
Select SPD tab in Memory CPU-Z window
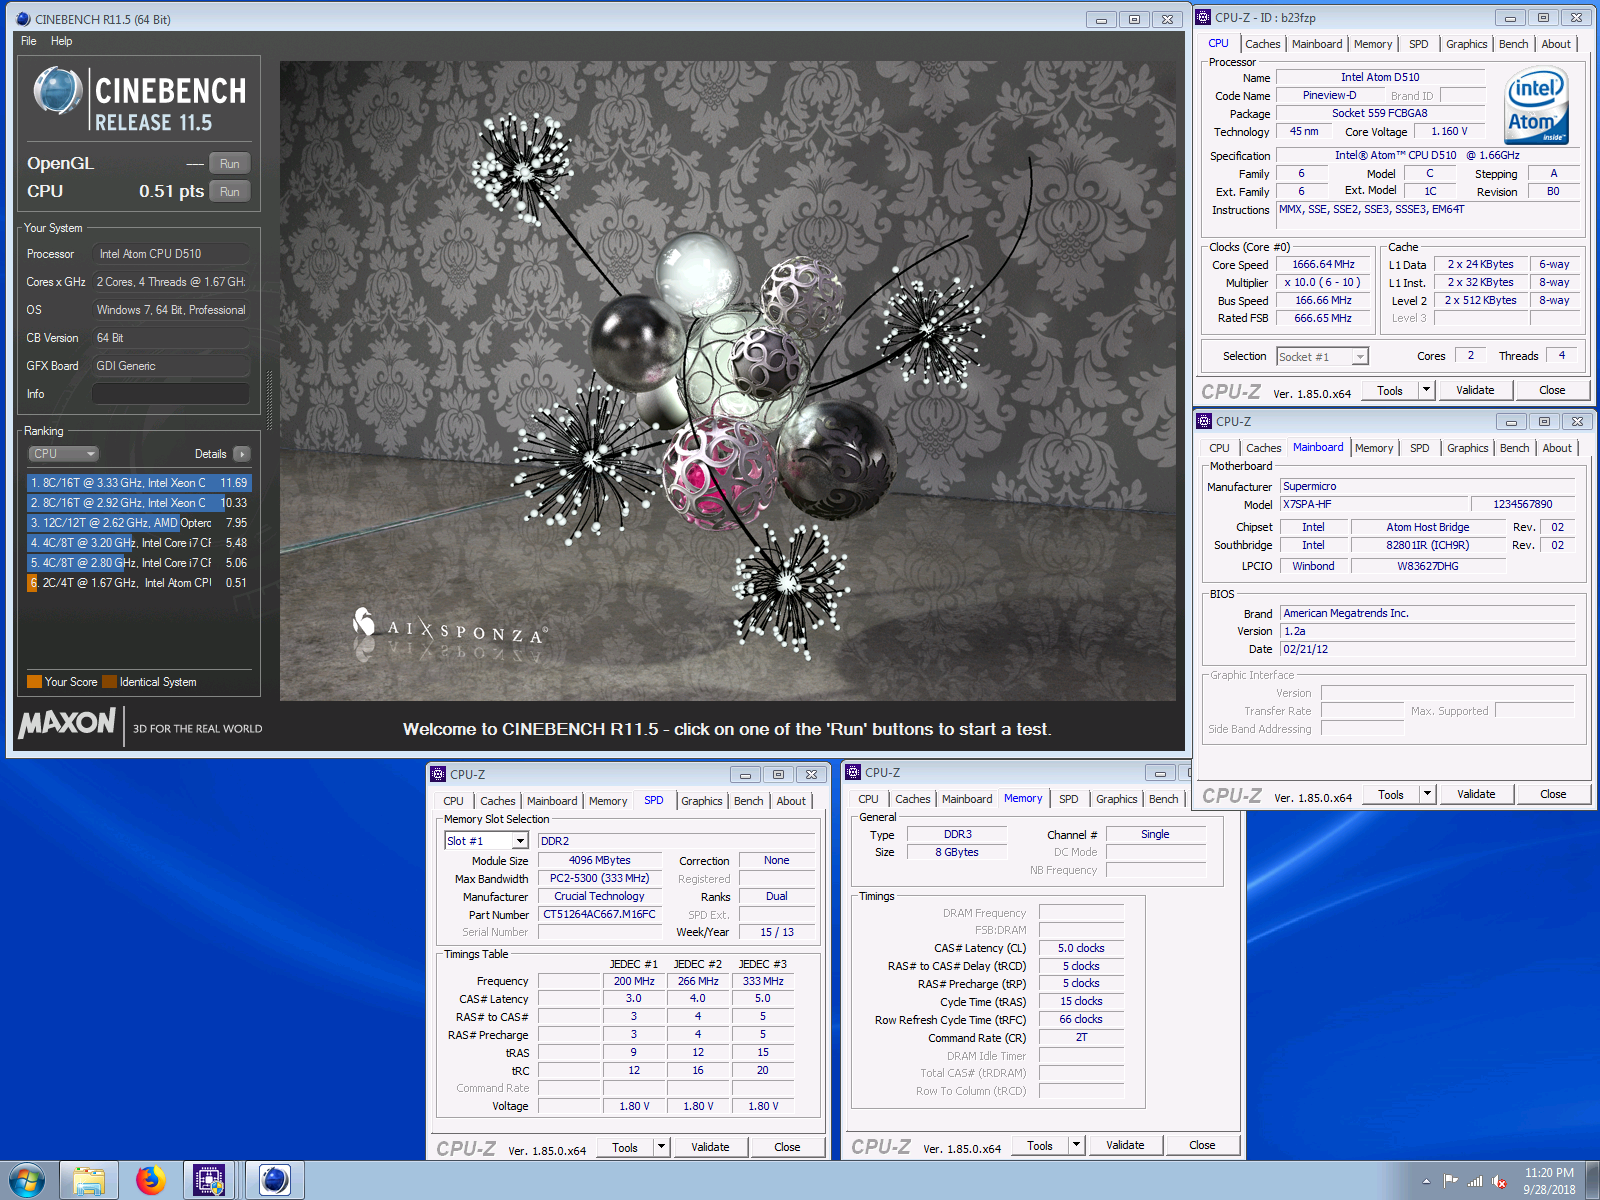point(1068,799)
